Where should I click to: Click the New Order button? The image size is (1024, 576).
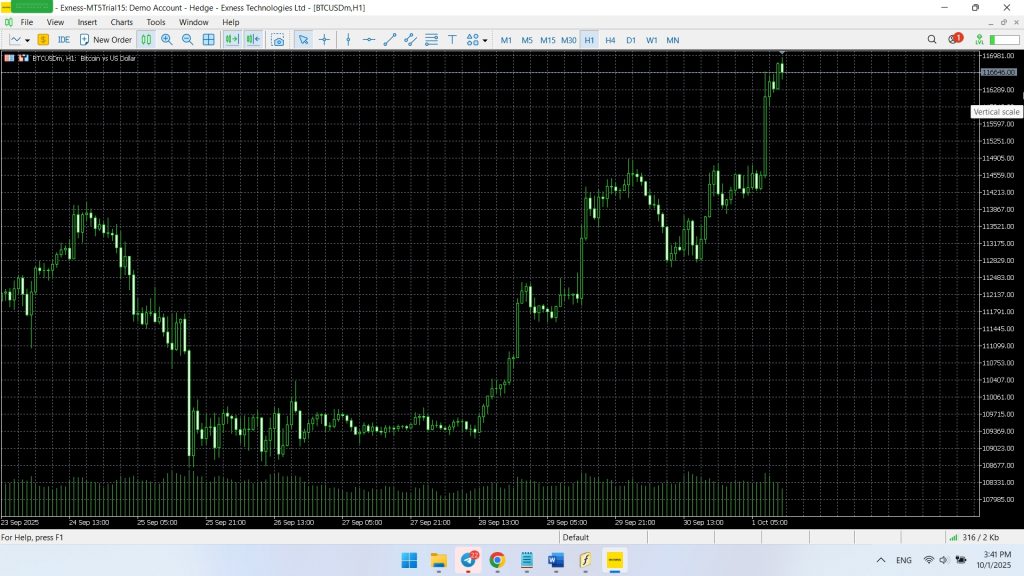(x=106, y=40)
